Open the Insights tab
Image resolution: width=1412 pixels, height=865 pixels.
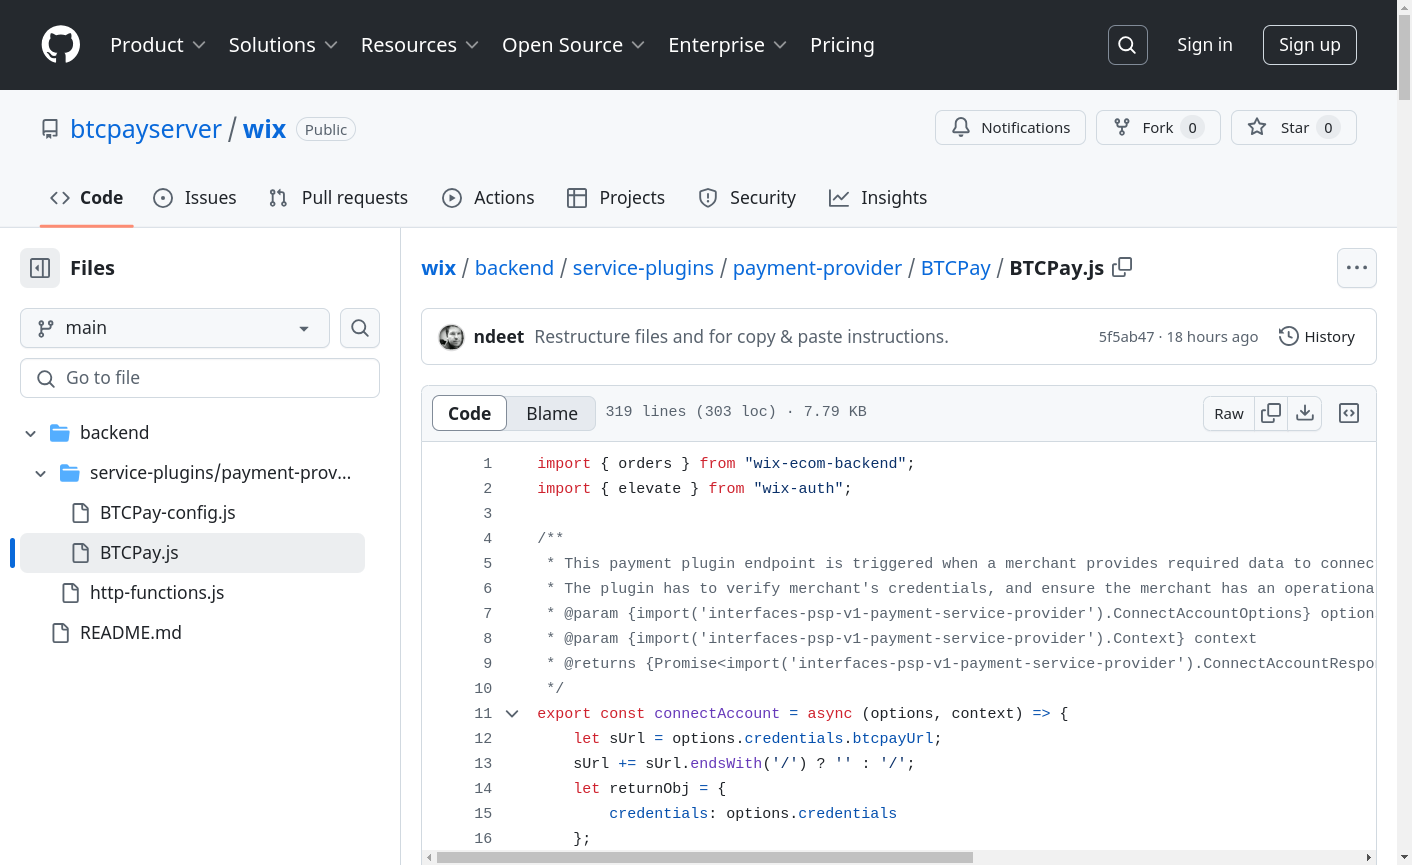(x=878, y=198)
